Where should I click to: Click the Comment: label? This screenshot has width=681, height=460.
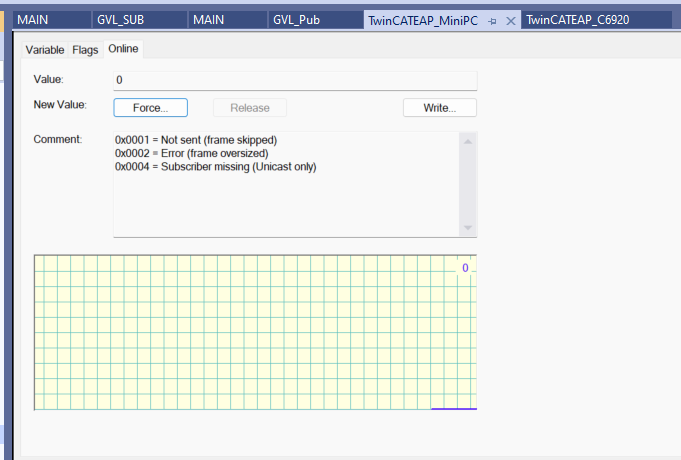[58, 139]
